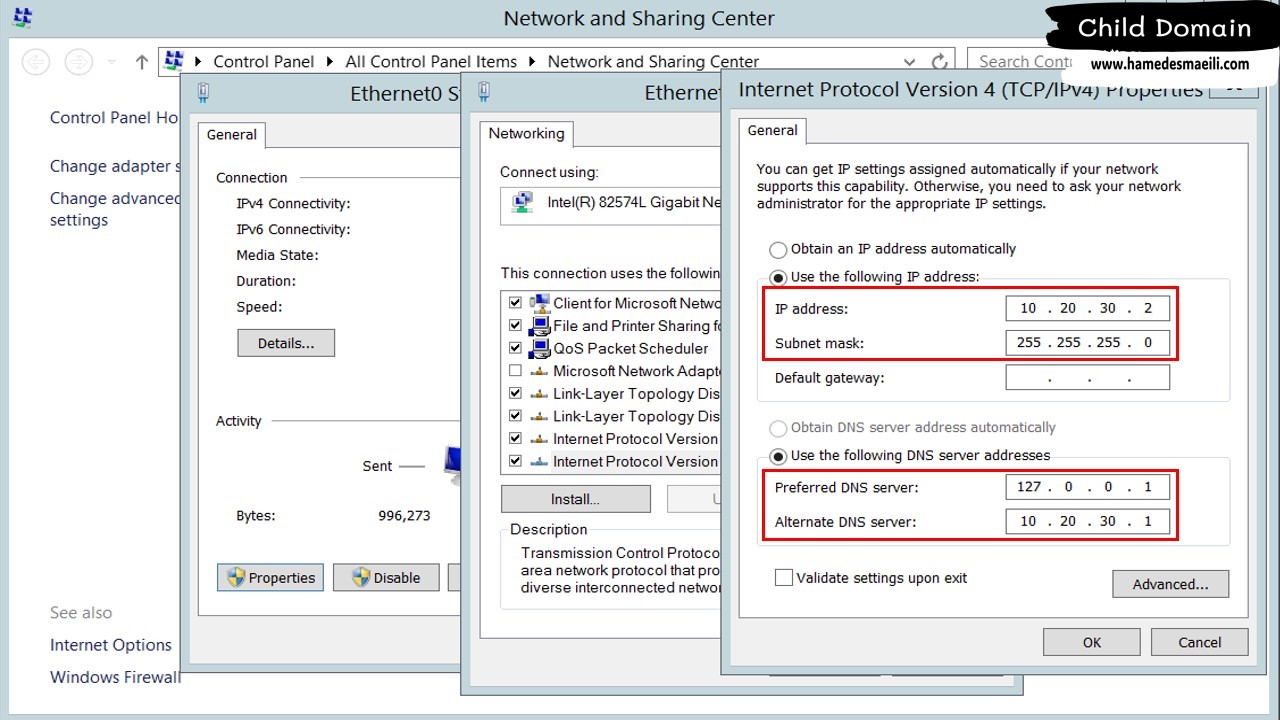Select Use the following IP address
This screenshot has height=720, width=1280.
[x=778, y=278]
